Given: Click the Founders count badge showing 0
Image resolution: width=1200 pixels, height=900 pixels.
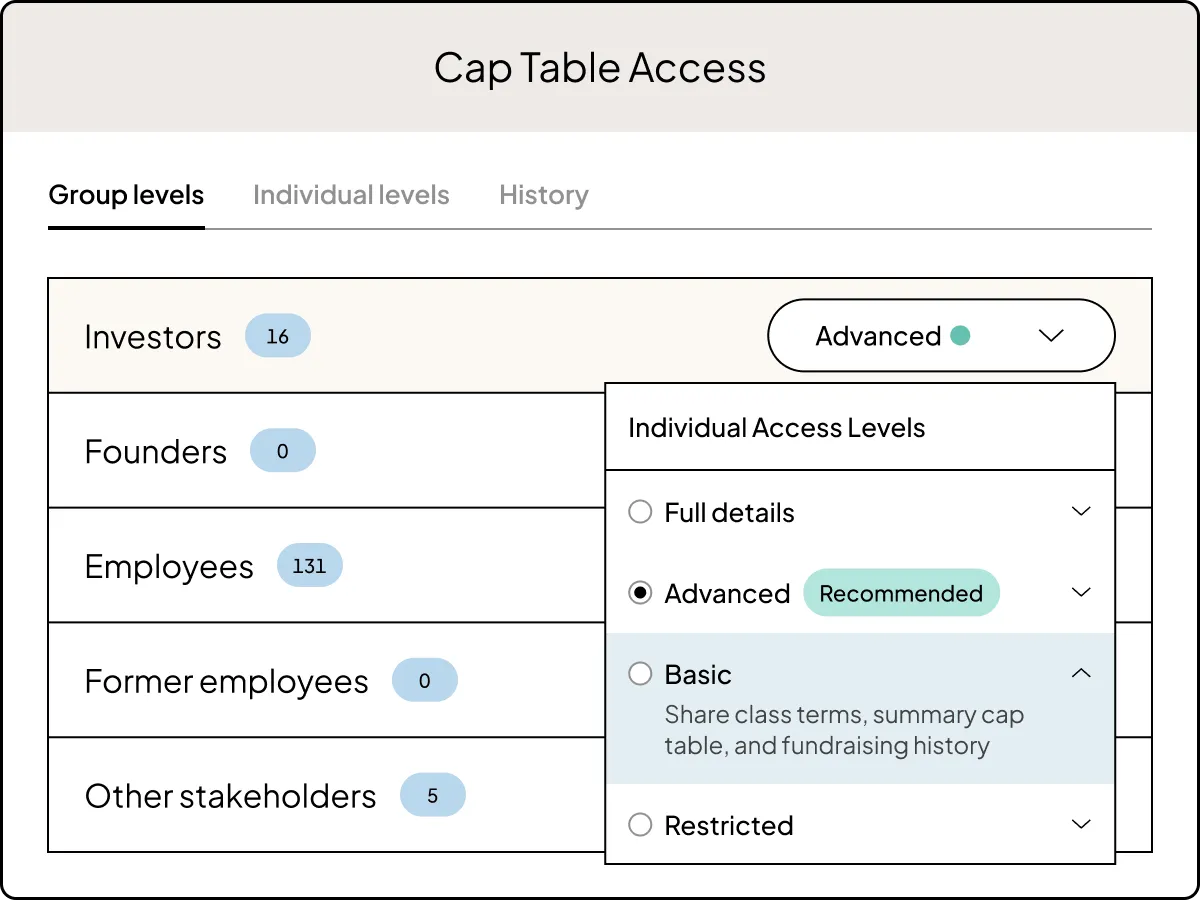Looking at the screenshot, I should pos(283,451).
